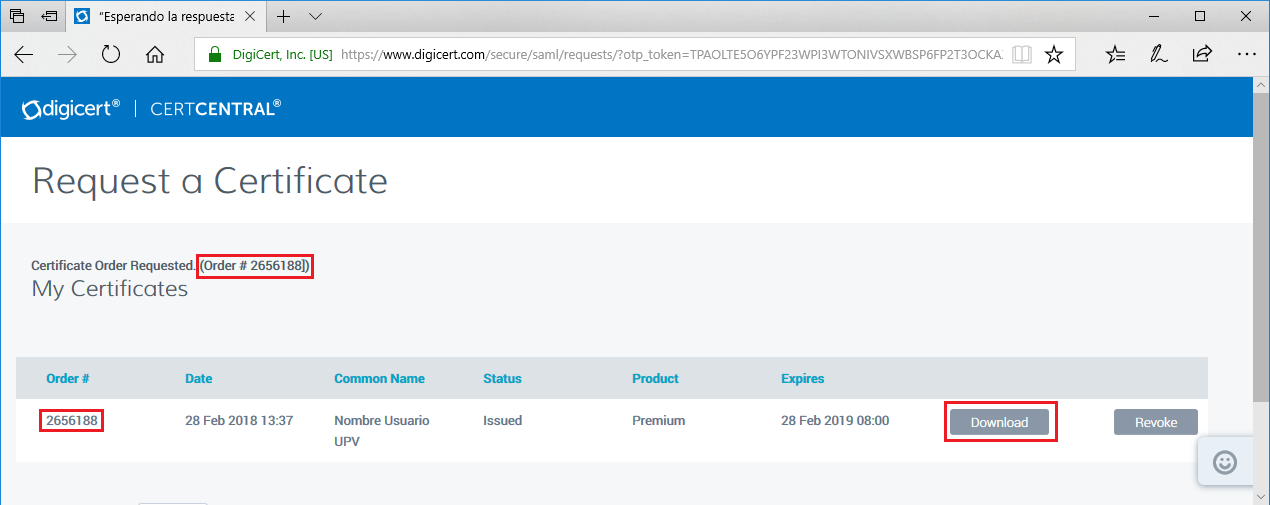The height and width of the screenshot is (505, 1270).
Task: Select the 'Esperando la respuesta' tab
Action: click(x=165, y=16)
